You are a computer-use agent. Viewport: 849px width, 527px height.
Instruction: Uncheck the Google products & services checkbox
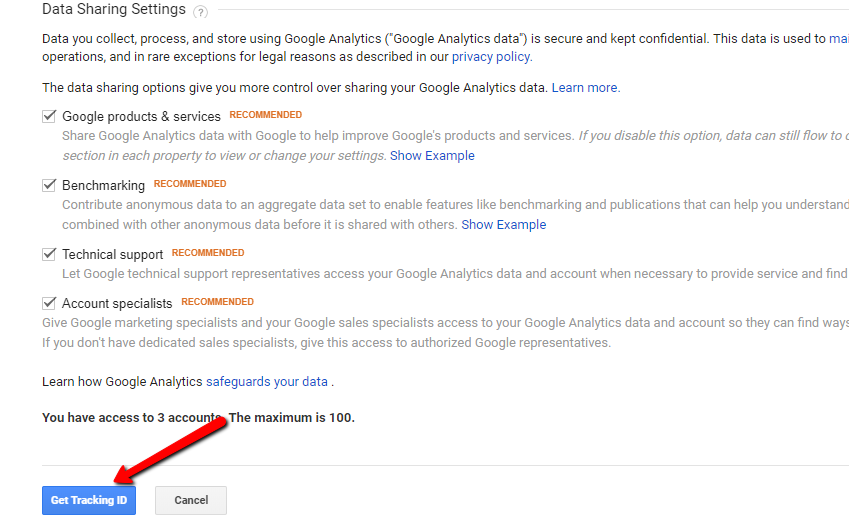[x=49, y=116]
